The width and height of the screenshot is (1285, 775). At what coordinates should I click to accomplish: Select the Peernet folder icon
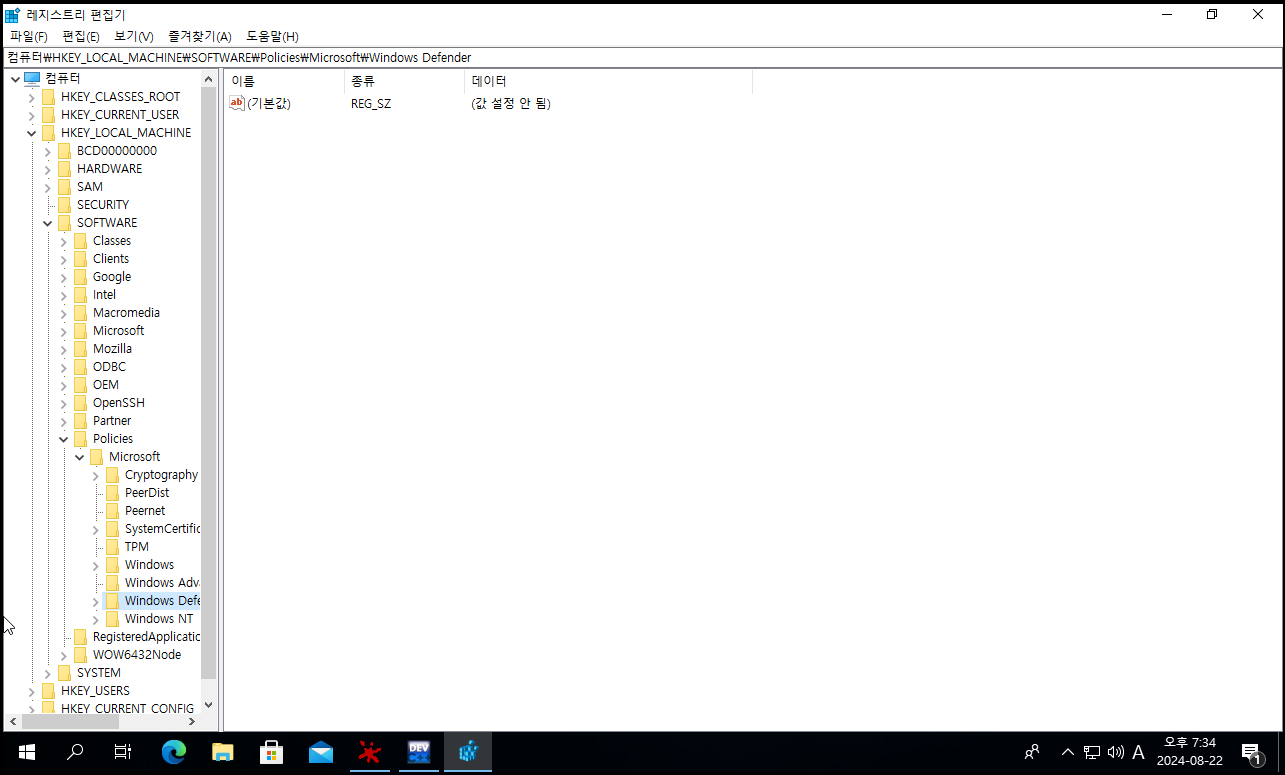[x=112, y=511]
